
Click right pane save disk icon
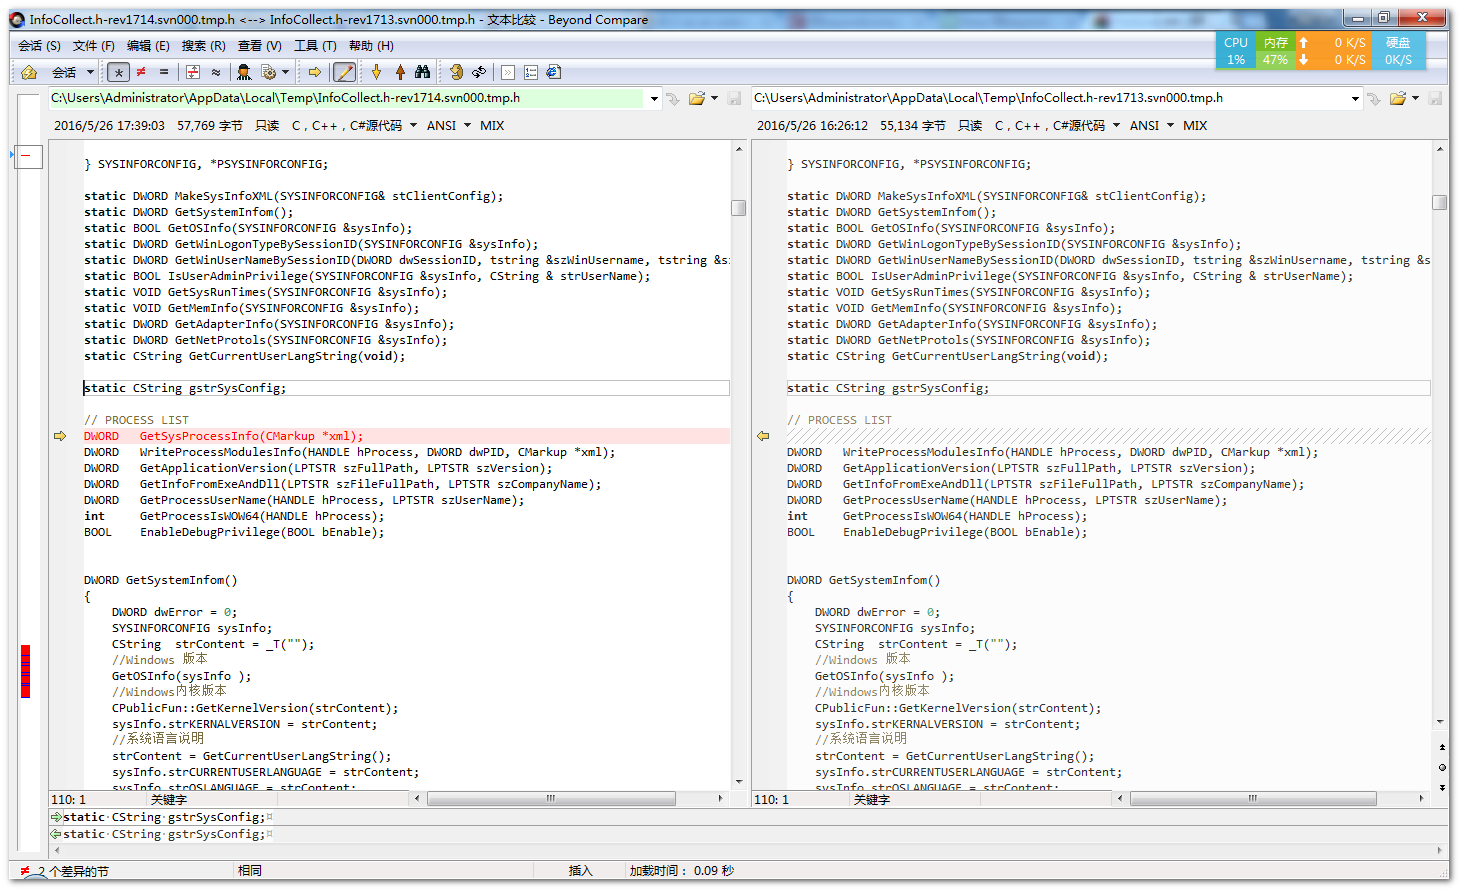[x=1435, y=98]
